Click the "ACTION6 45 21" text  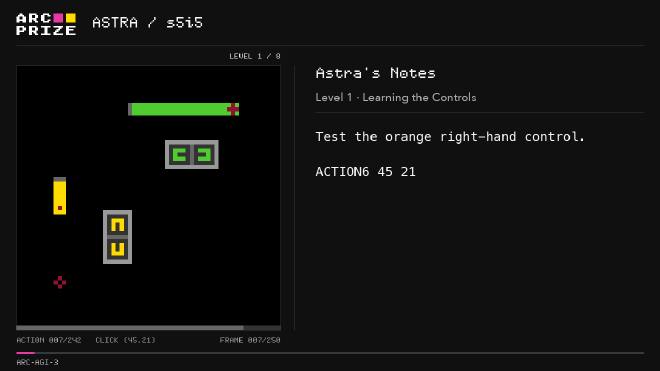click(365, 172)
